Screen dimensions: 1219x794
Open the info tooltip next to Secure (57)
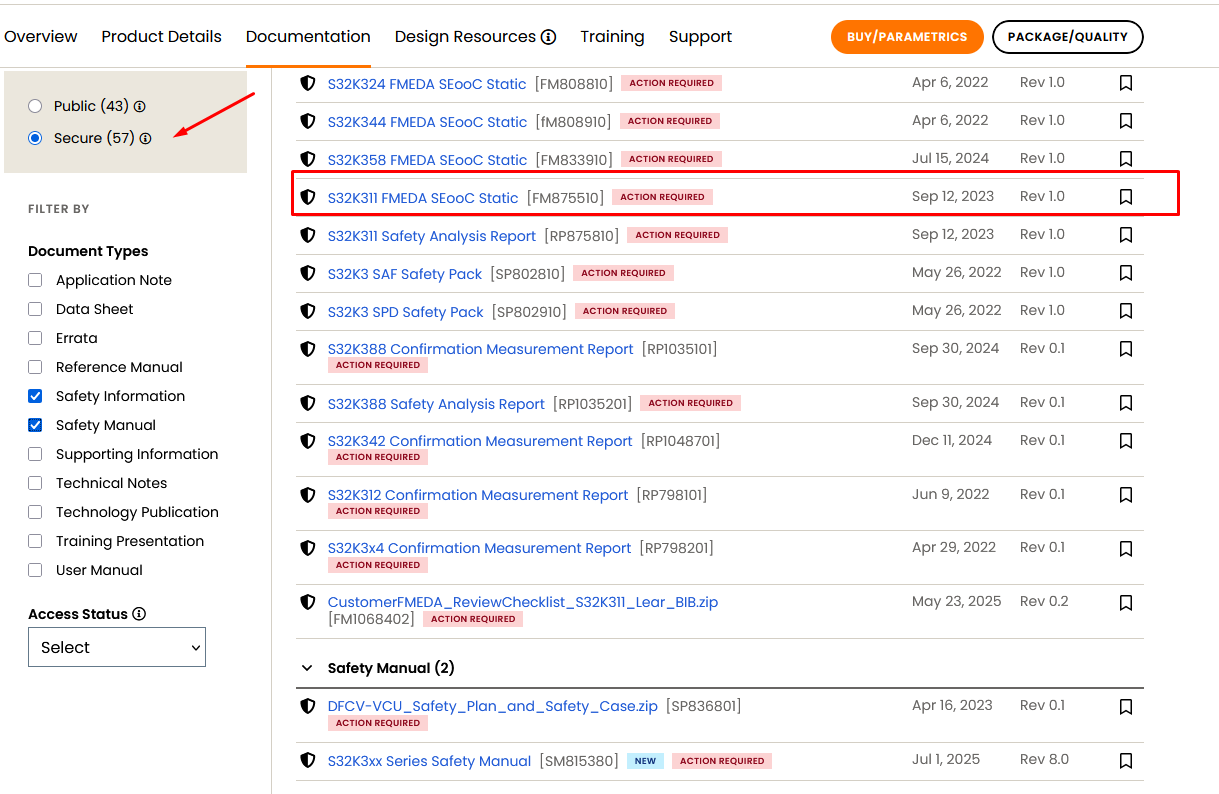(x=146, y=139)
